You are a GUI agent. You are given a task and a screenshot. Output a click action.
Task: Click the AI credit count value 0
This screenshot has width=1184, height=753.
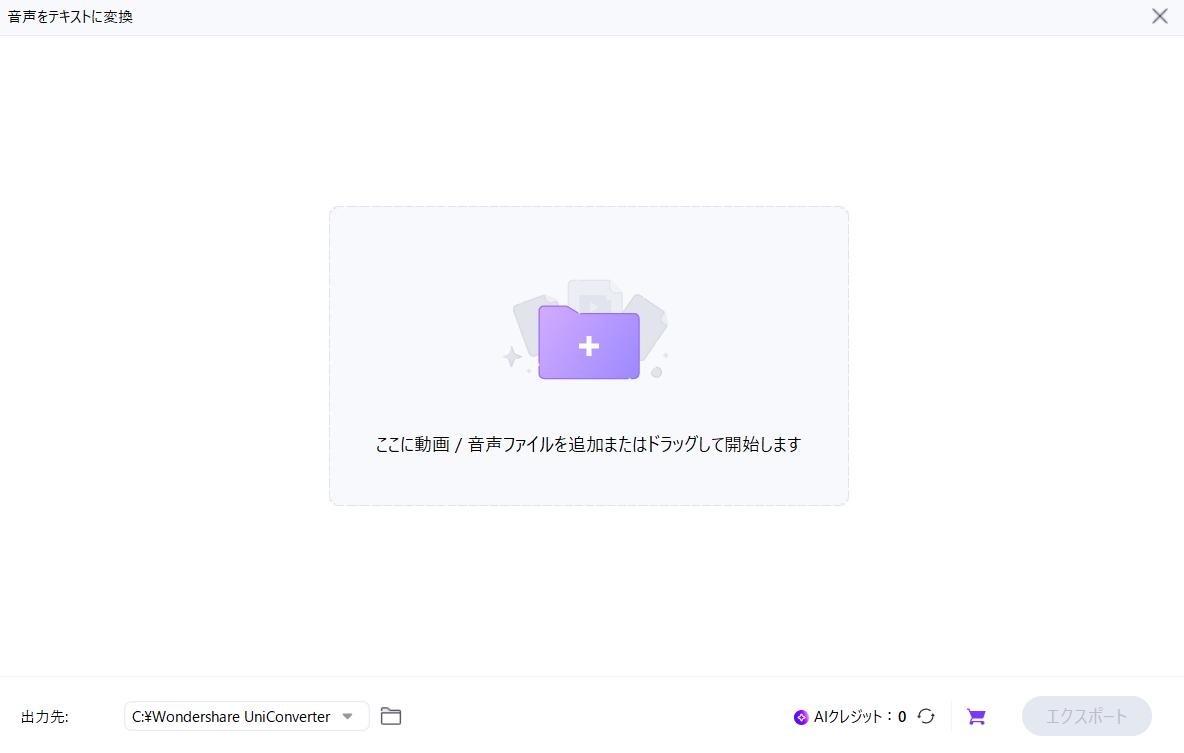(x=902, y=717)
